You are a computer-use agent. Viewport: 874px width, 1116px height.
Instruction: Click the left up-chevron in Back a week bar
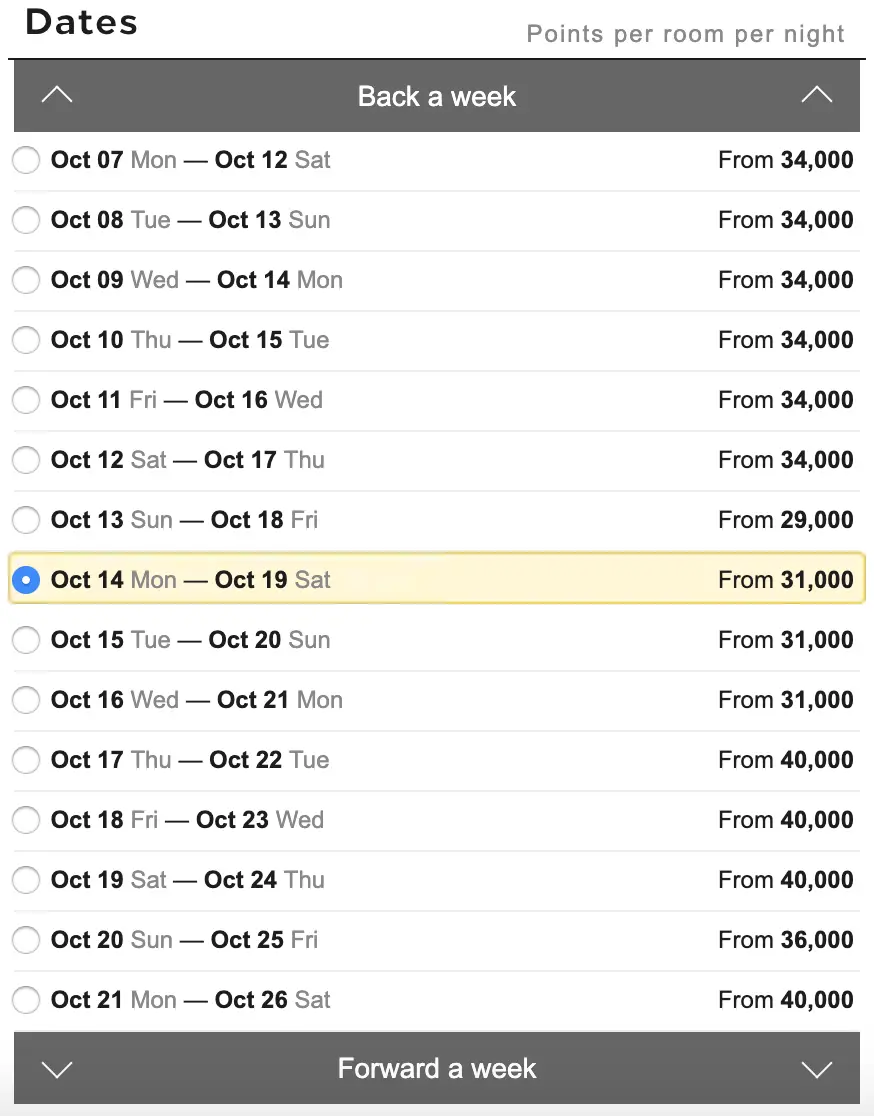pyautogui.click(x=57, y=95)
